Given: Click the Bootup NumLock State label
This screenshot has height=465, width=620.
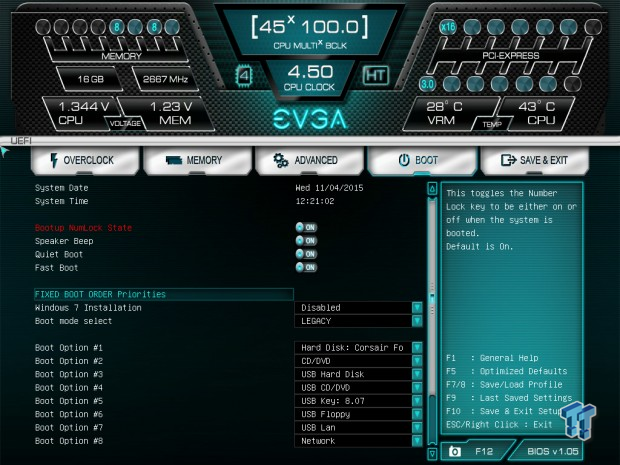Looking at the screenshot, I should point(83,228).
